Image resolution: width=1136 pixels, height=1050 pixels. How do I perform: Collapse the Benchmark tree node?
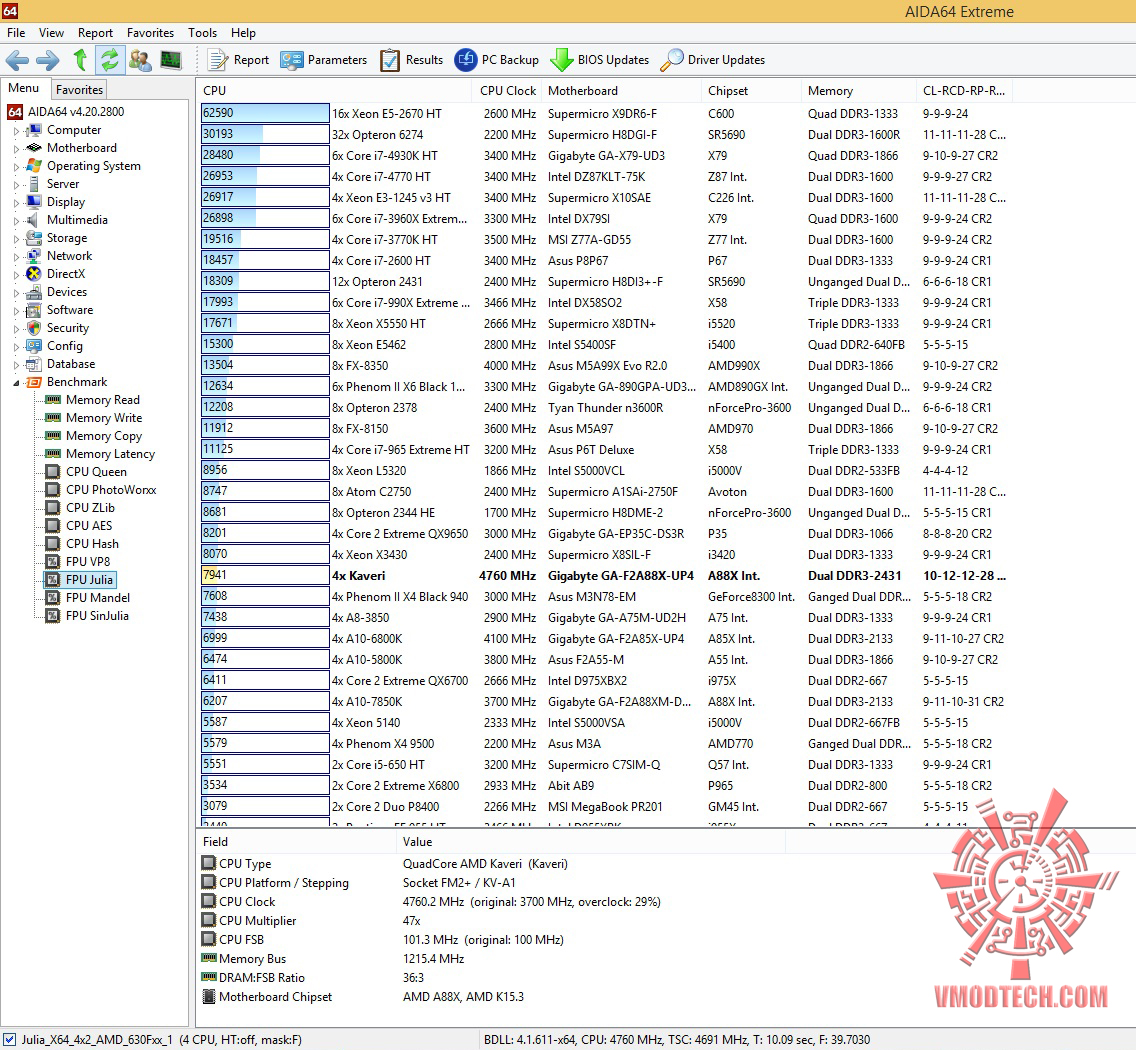(17, 383)
